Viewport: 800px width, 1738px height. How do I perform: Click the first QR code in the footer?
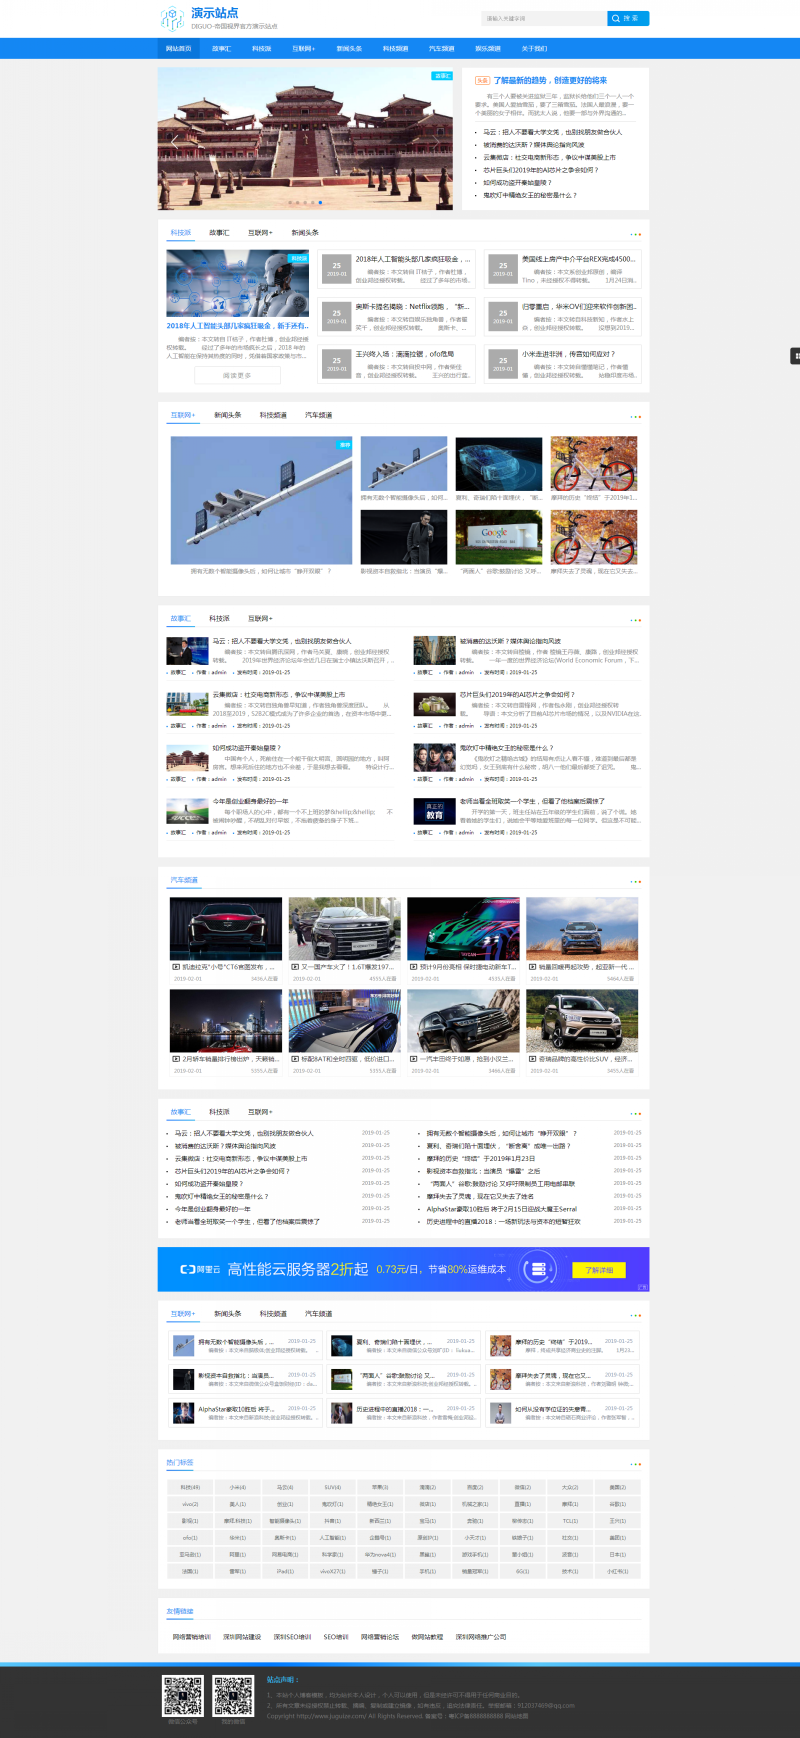(183, 1696)
